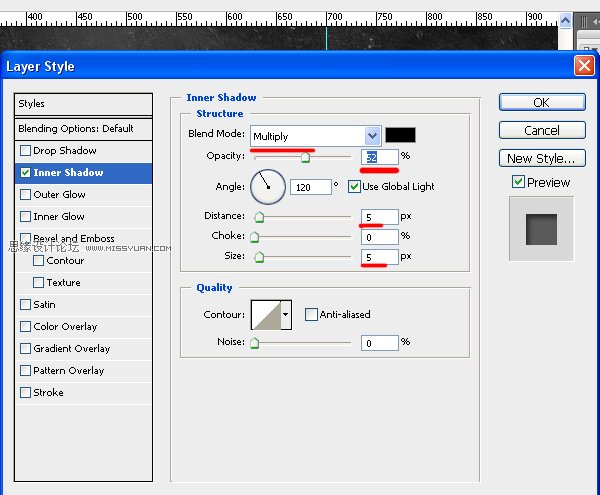This screenshot has width=600, height=495.
Task: Toggle the Anti-aliased checkbox
Action: pyautogui.click(x=311, y=314)
